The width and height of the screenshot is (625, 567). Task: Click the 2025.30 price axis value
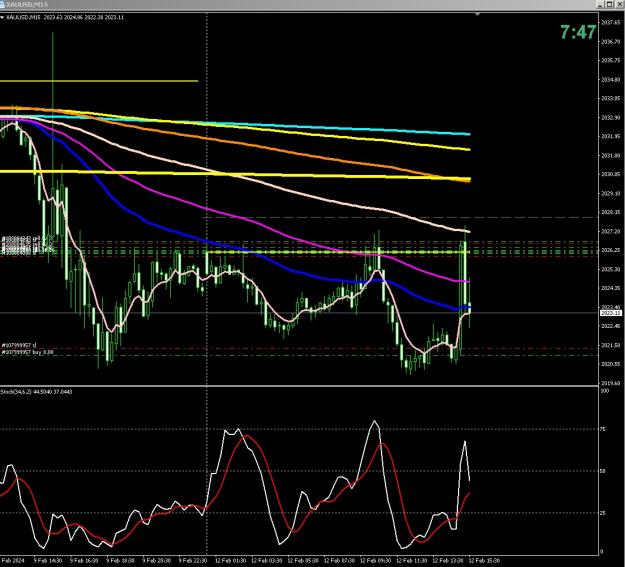pos(610,269)
